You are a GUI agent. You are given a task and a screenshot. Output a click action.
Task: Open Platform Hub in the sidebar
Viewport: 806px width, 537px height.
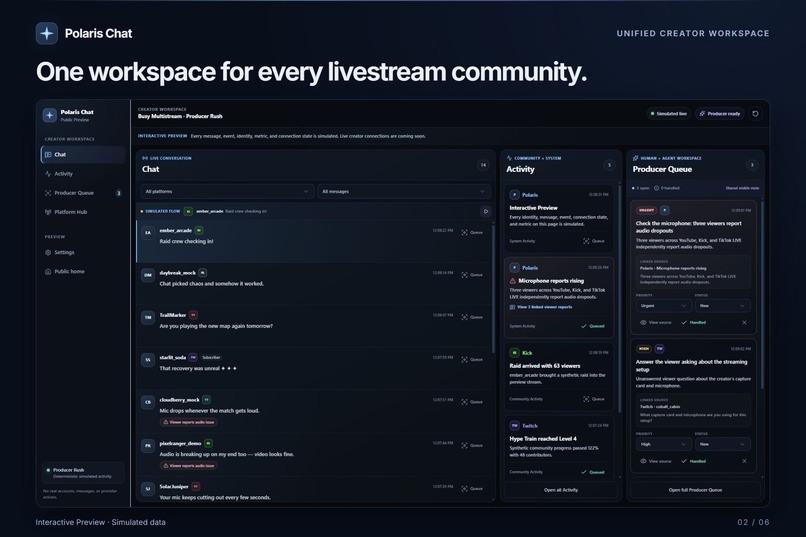[83, 212]
